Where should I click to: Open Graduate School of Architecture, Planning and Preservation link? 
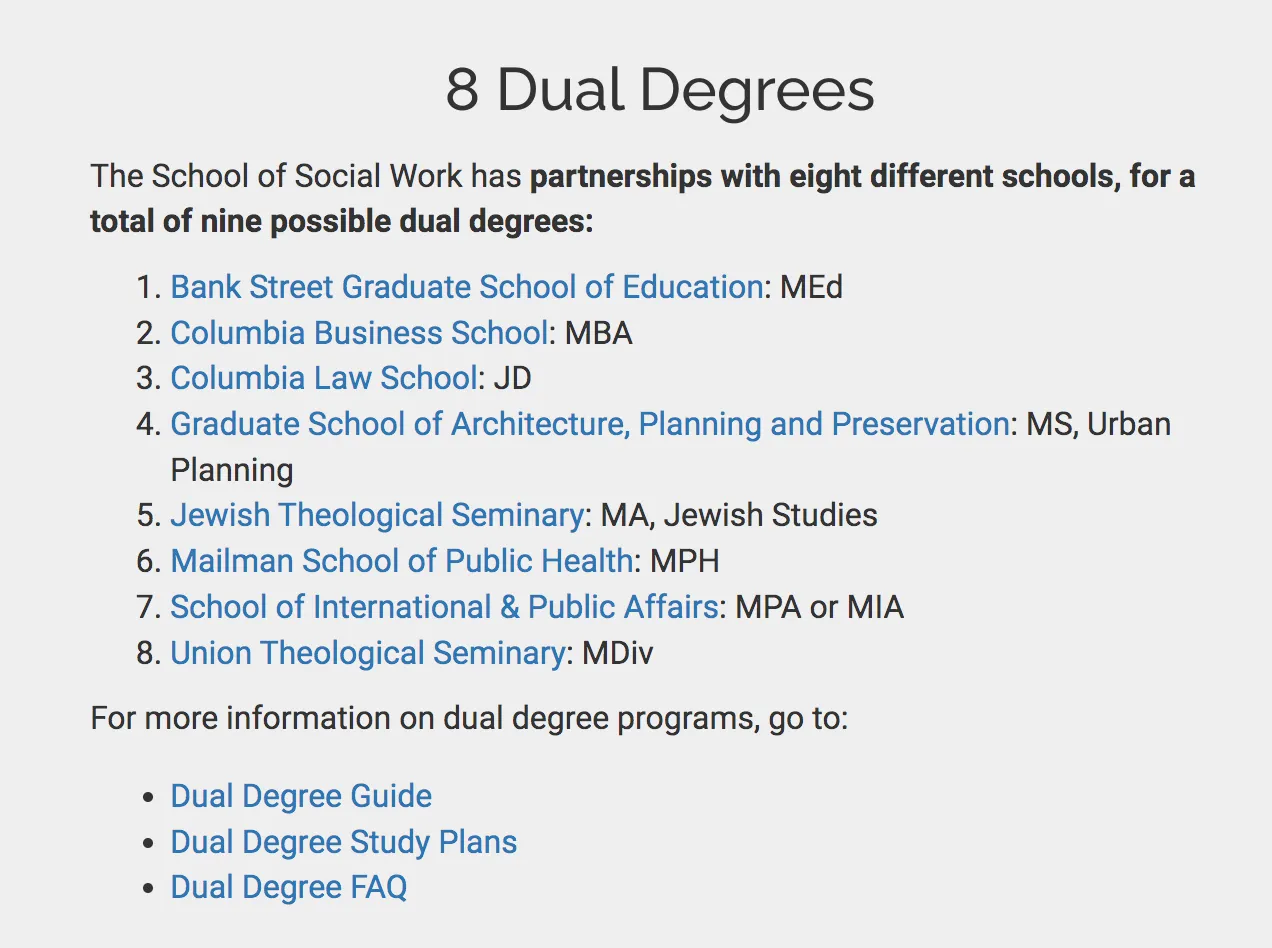(589, 424)
